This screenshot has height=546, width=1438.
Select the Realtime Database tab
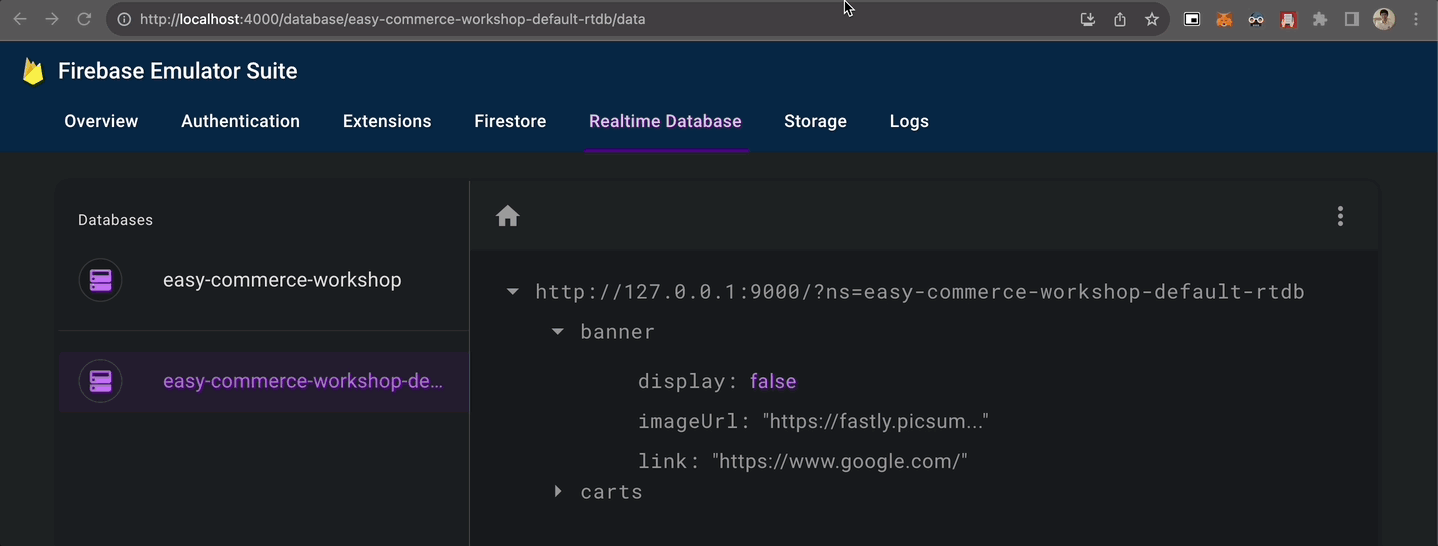click(665, 121)
